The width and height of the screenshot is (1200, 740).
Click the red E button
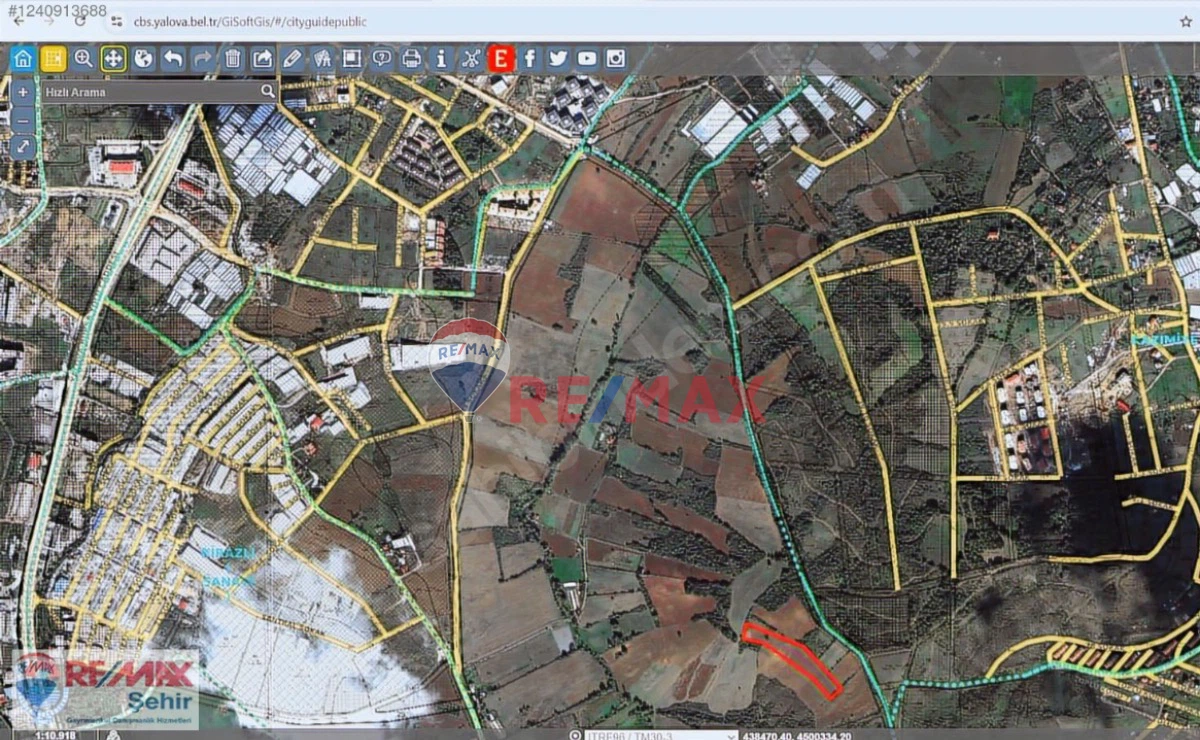pyautogui.click(x=501, y=59)
